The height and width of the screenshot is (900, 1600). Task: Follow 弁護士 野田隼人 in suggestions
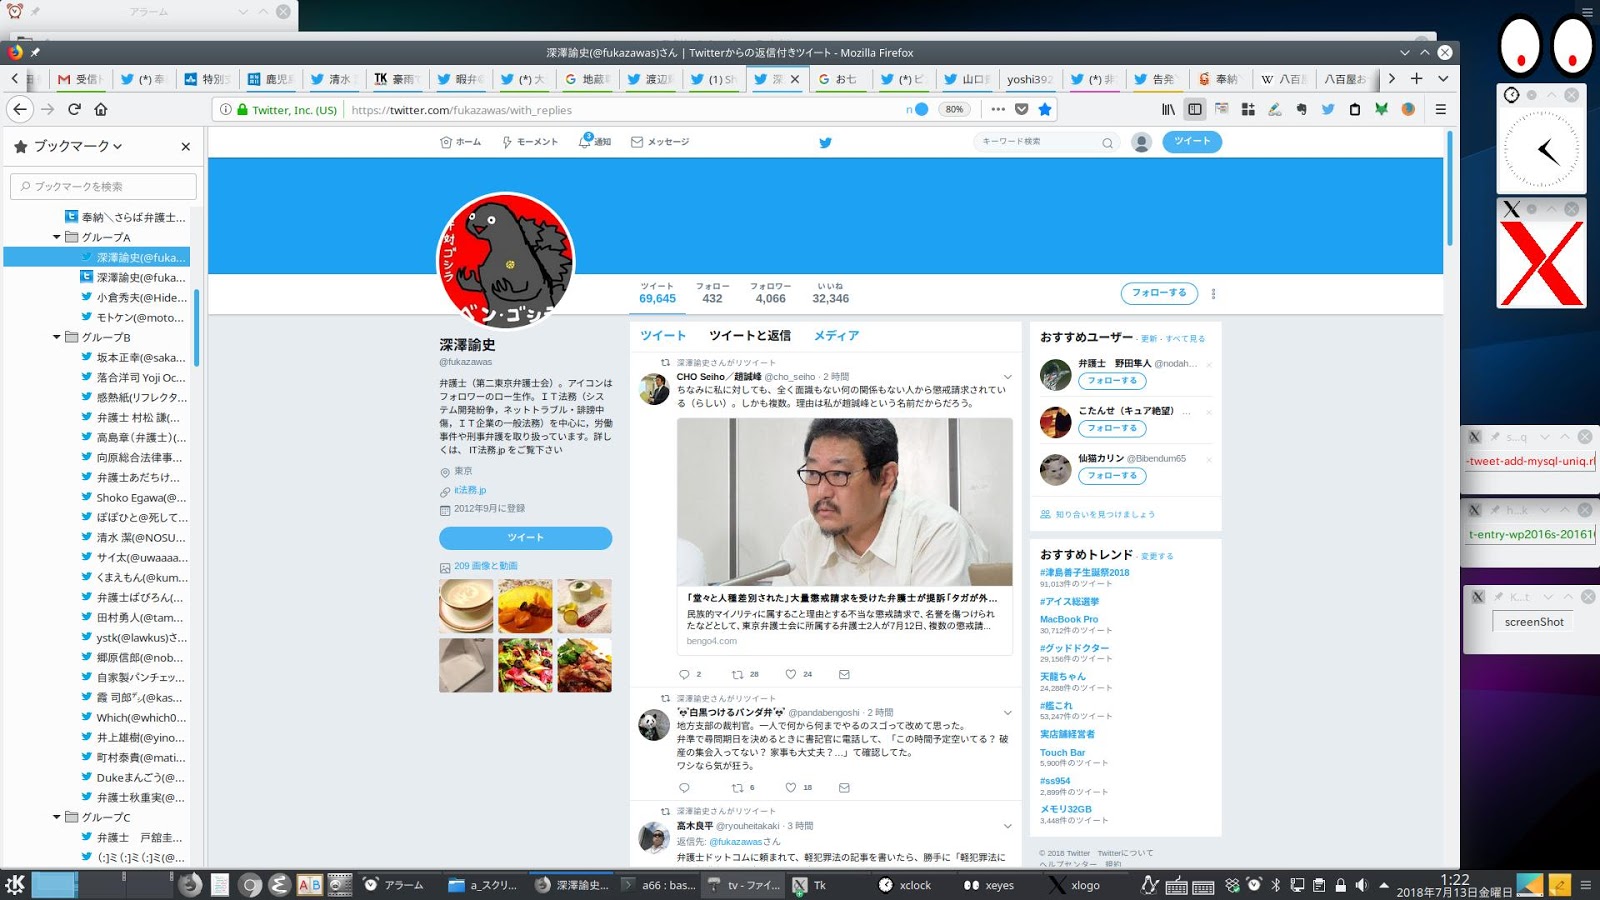[1112, 381]
